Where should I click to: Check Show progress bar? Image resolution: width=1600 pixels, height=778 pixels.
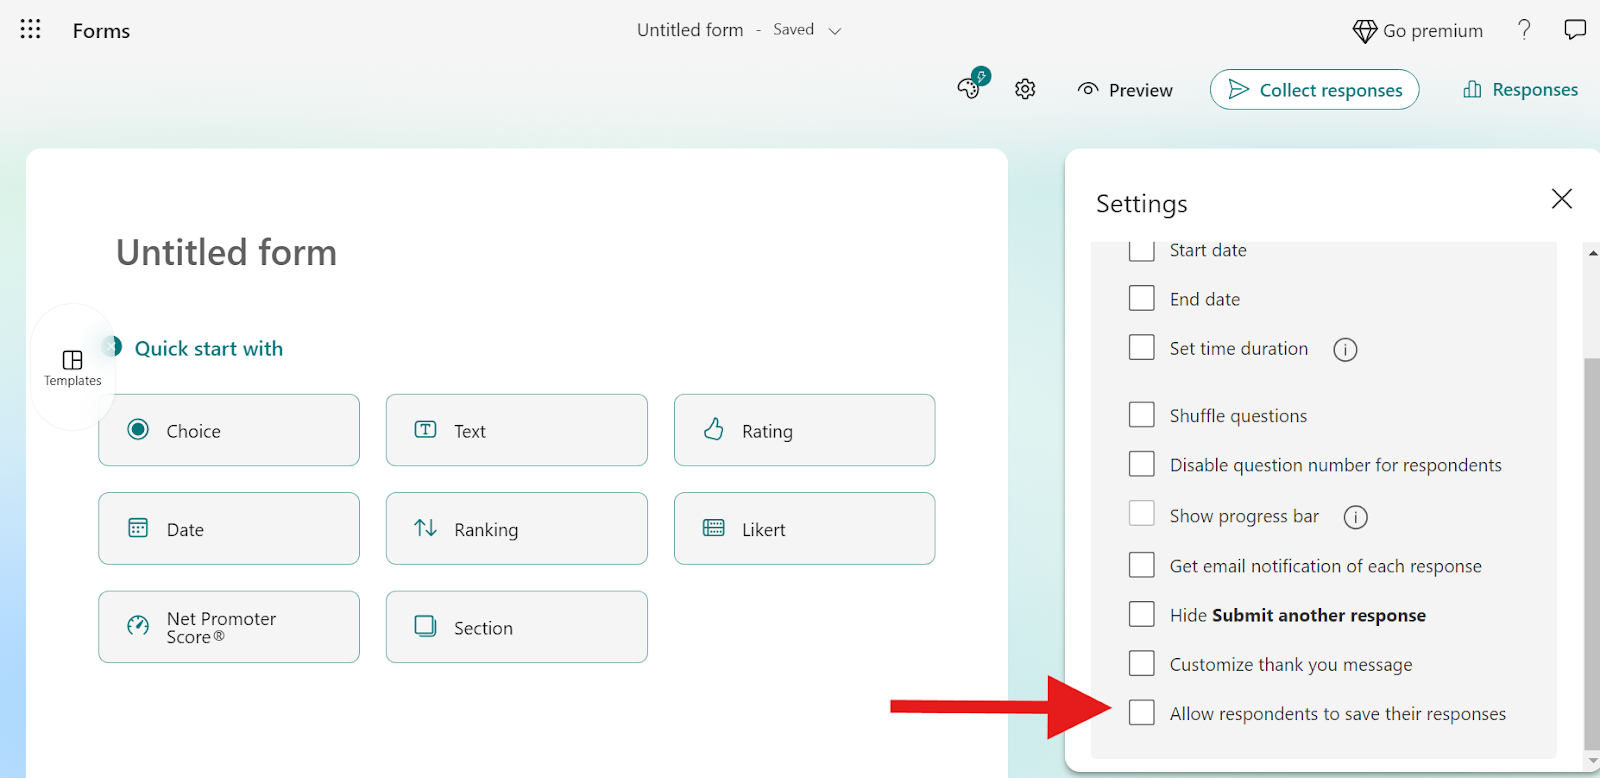point(1141,513)
